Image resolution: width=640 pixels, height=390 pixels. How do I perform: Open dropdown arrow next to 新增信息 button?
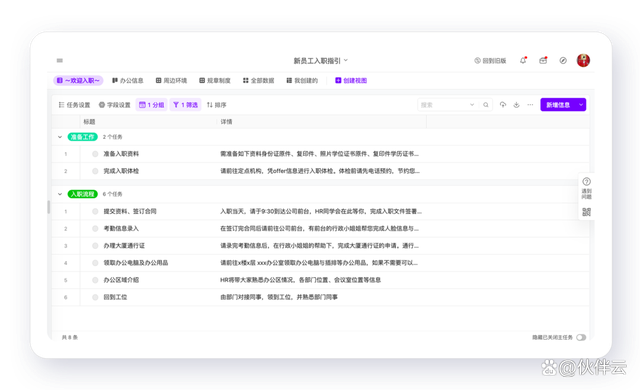(581, 105)
